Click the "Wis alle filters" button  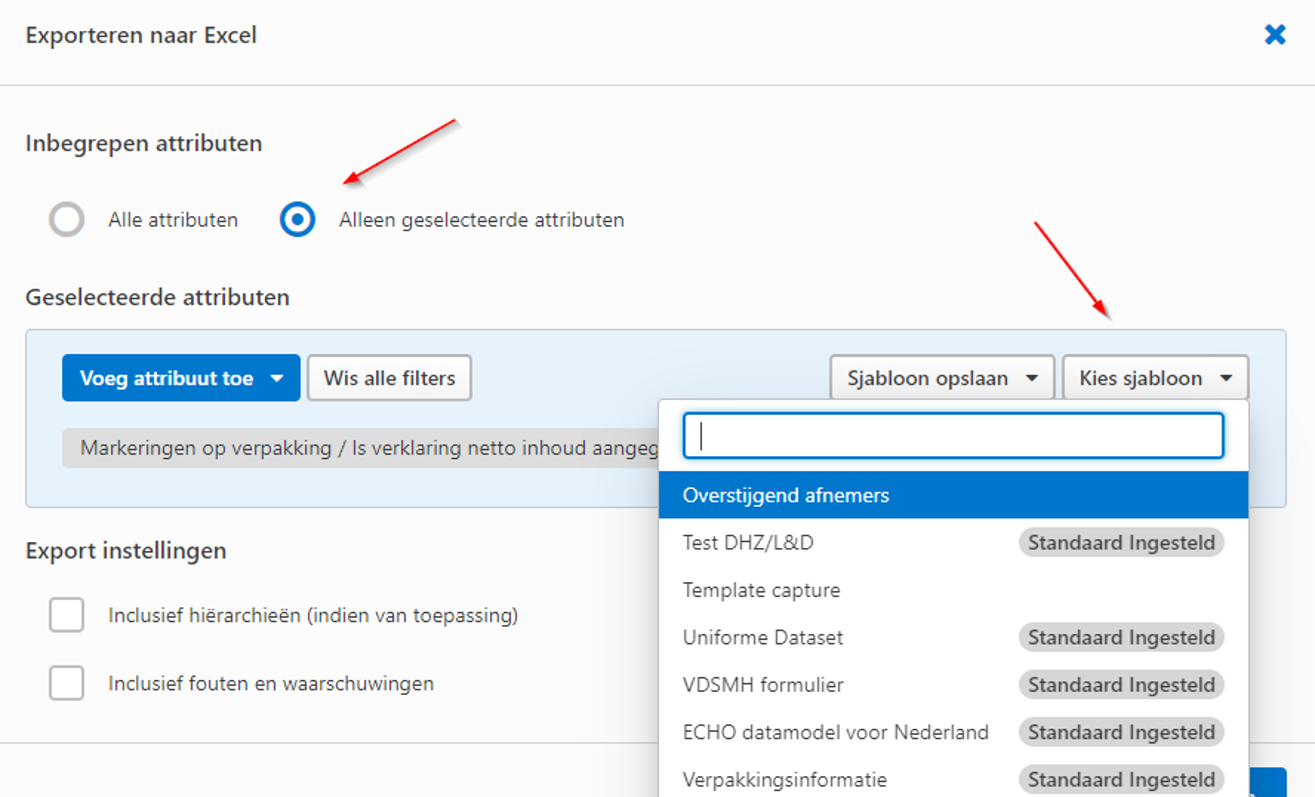[389, 377]
